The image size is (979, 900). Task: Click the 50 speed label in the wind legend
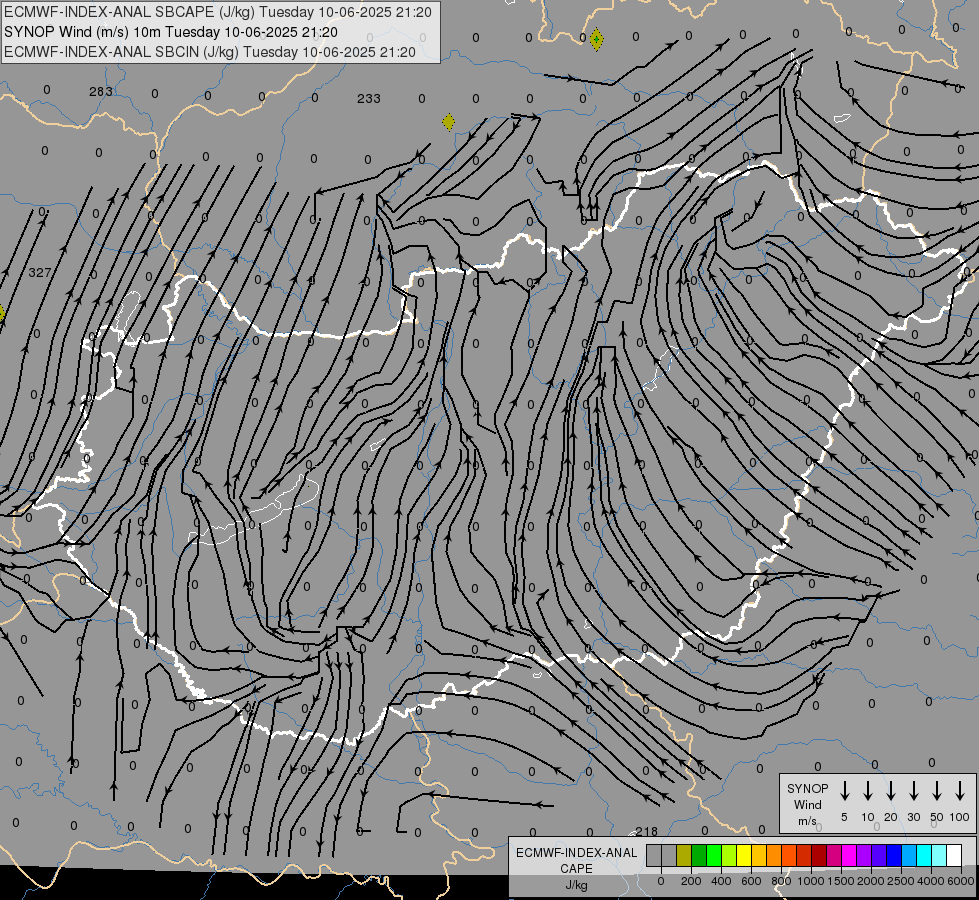coord(937,817)
